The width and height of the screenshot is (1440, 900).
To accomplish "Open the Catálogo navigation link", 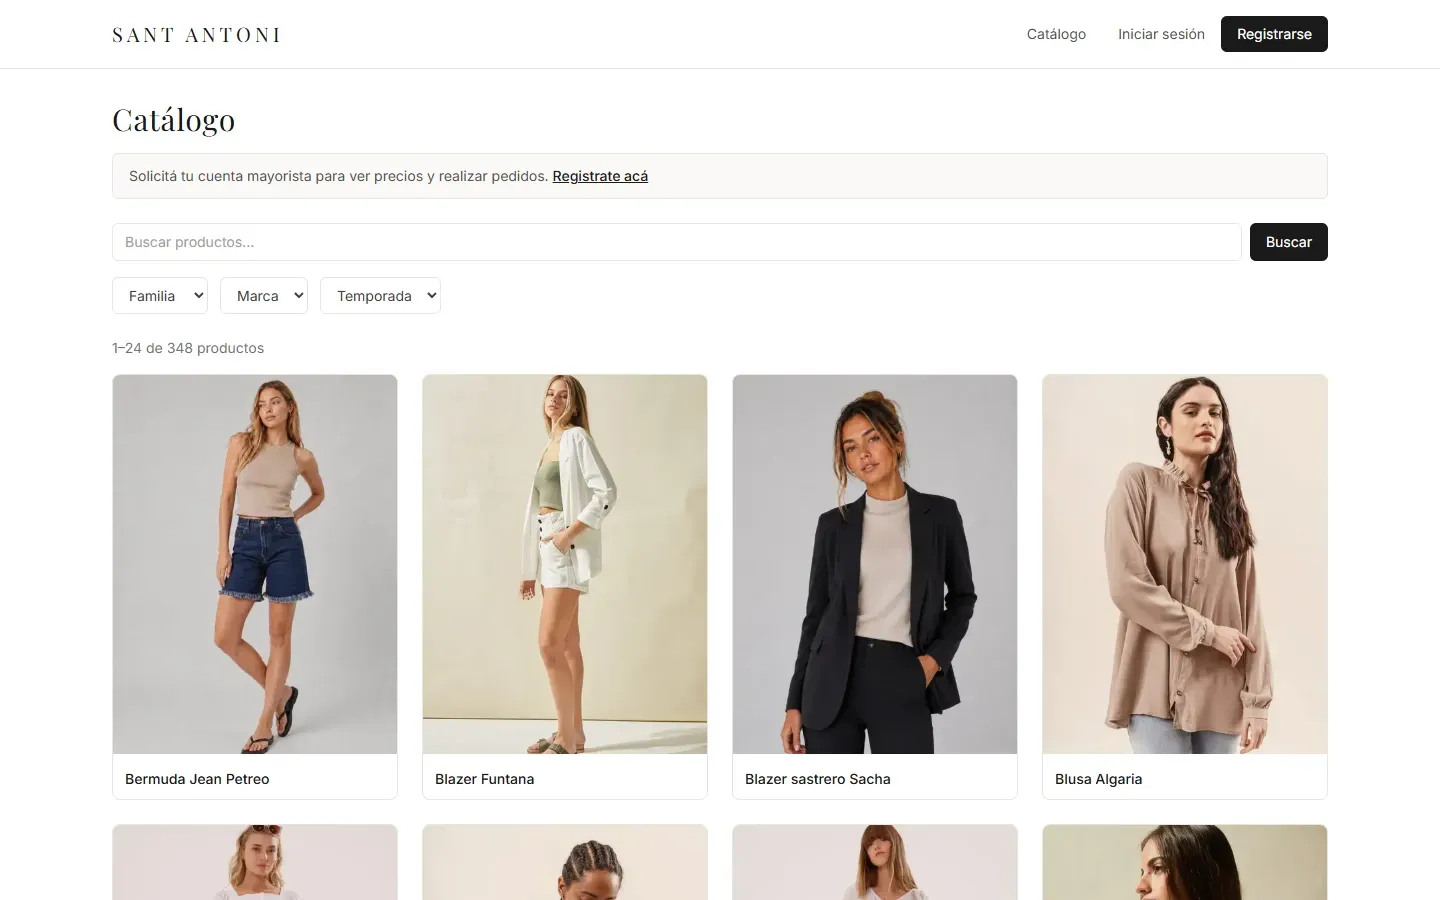I will tap(1056, 34).
